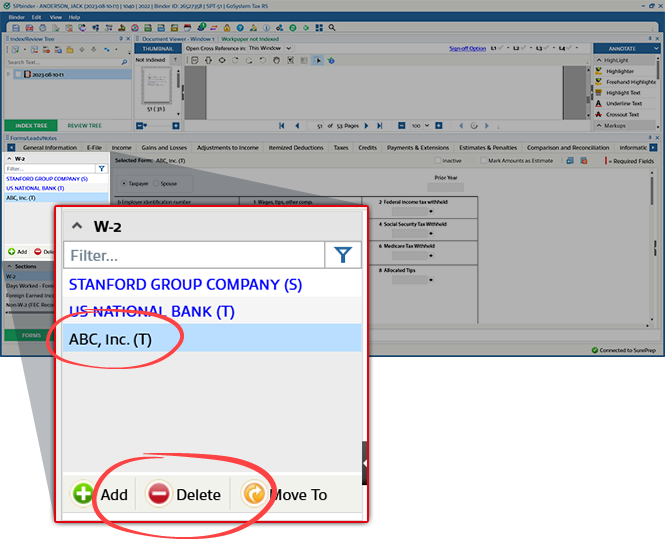The width and height of the screenshot is (665, 545).
Task: Open the View menu
Action: click(56, 17)
